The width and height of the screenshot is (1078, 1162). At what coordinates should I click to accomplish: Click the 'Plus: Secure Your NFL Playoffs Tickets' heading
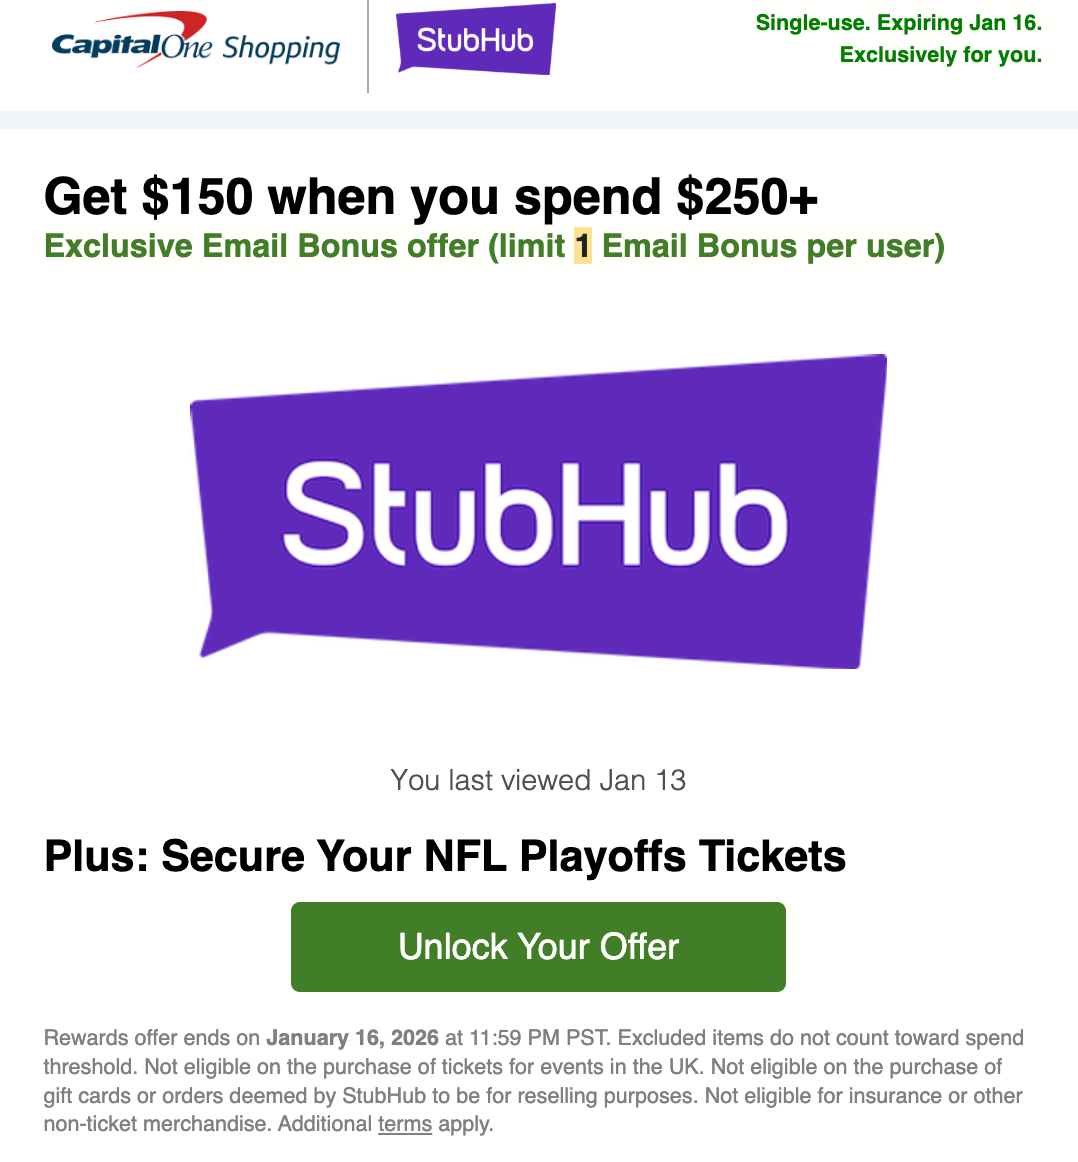(444, 856)
